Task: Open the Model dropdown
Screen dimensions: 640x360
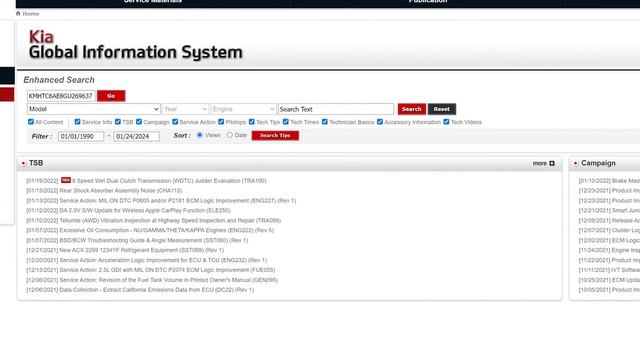Action: 93,109
